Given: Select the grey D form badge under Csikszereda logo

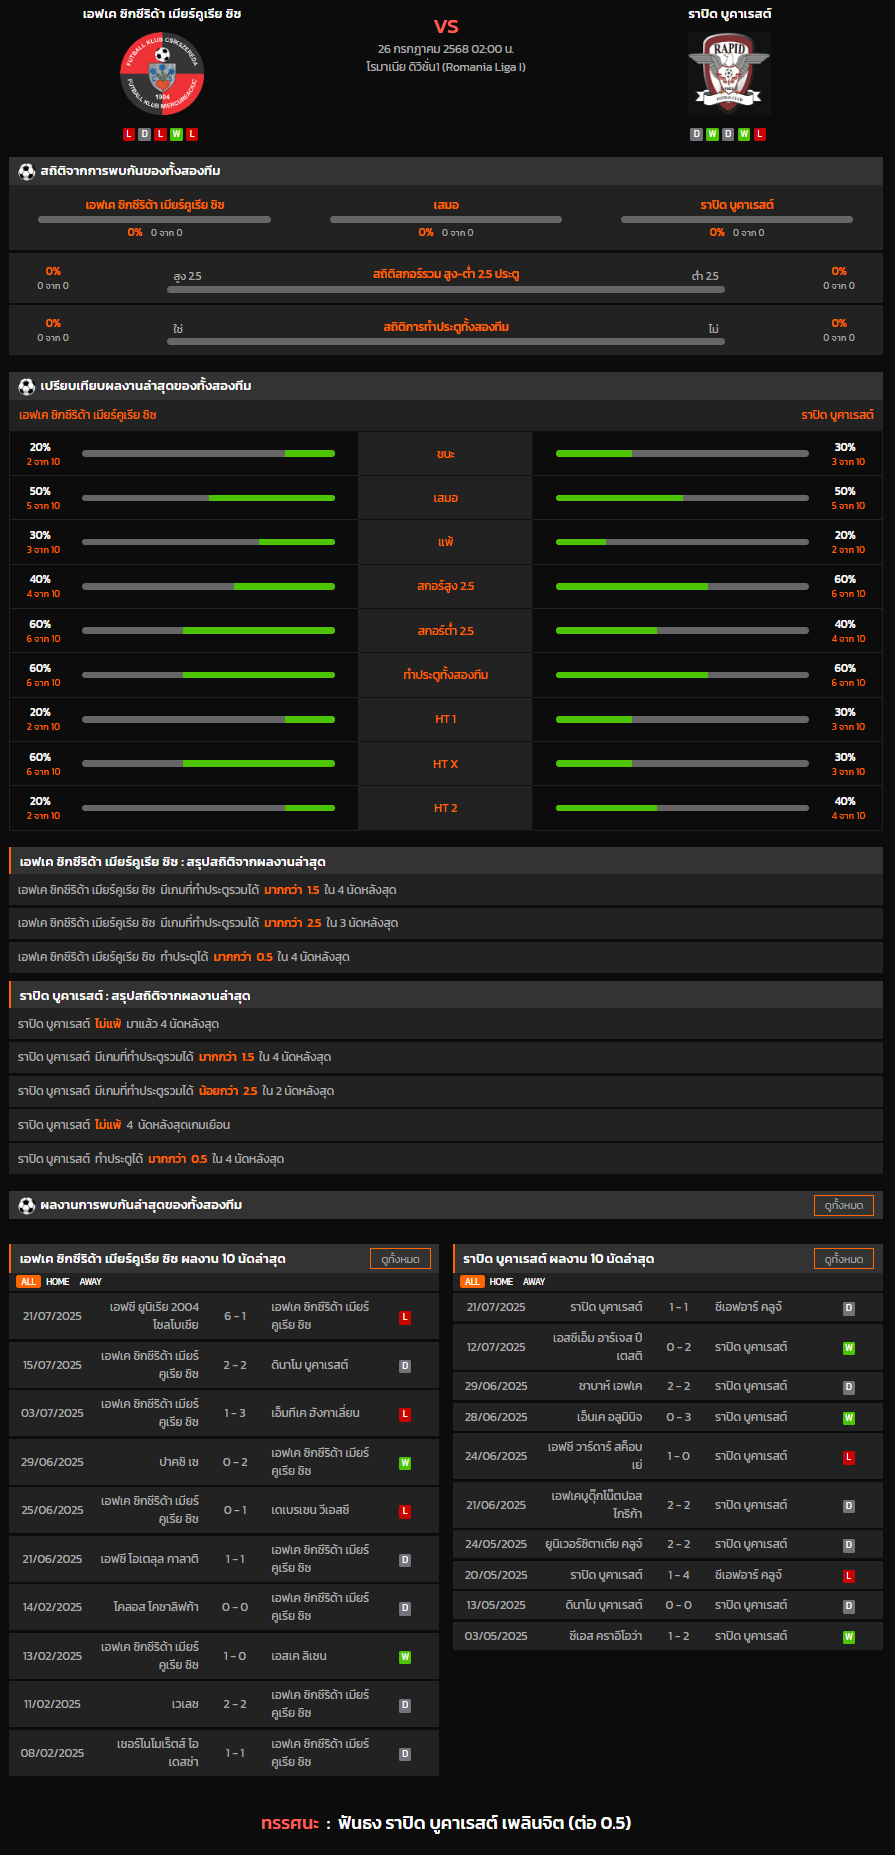Looking at the screenshot, I should [144, 134].
